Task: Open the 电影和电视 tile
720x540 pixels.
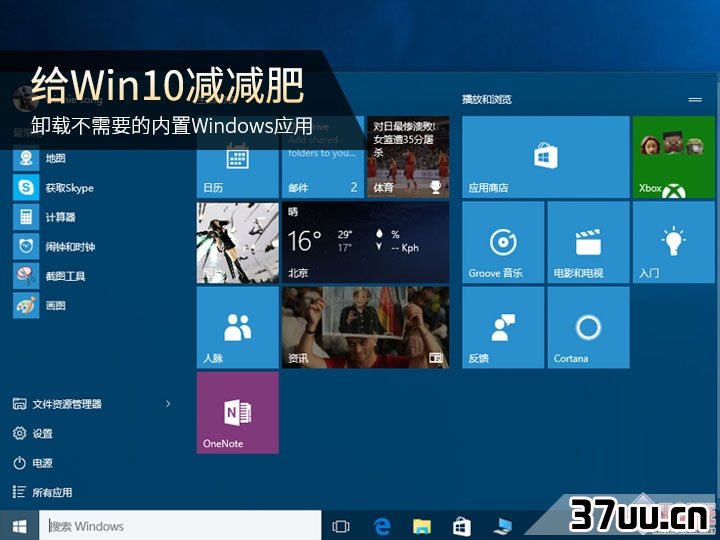Action: coord(588,242)
